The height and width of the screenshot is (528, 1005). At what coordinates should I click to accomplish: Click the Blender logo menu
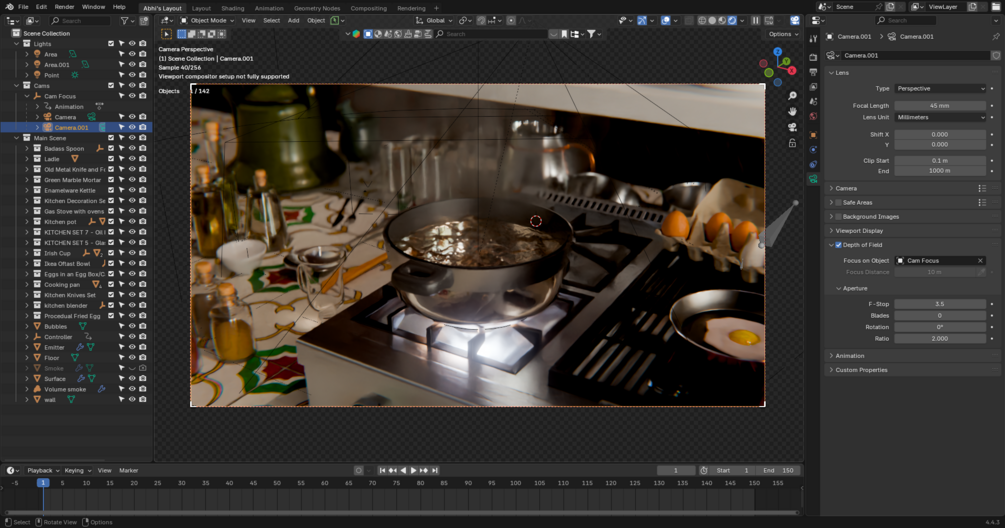(9, 6)
